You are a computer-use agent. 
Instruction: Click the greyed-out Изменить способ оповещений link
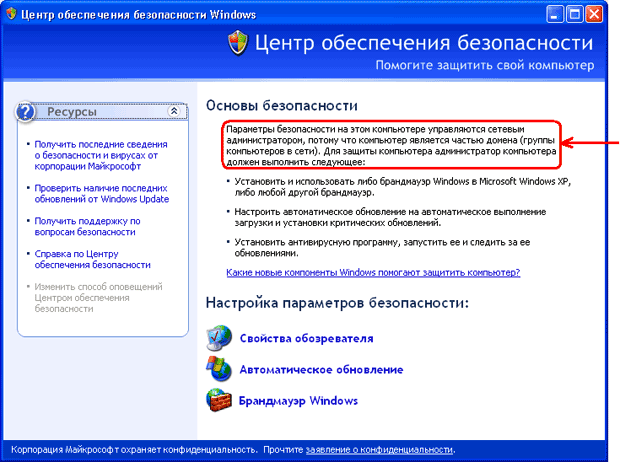pos(97,299)
